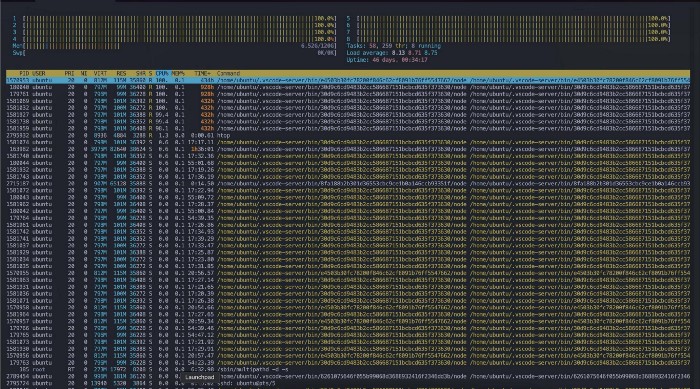
Task: Click the highlighted first process row
Action: click(x=348, y=80)
